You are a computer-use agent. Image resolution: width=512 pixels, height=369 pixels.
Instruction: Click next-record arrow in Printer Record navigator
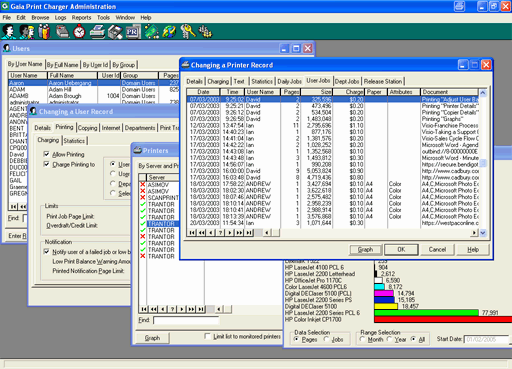230,233
